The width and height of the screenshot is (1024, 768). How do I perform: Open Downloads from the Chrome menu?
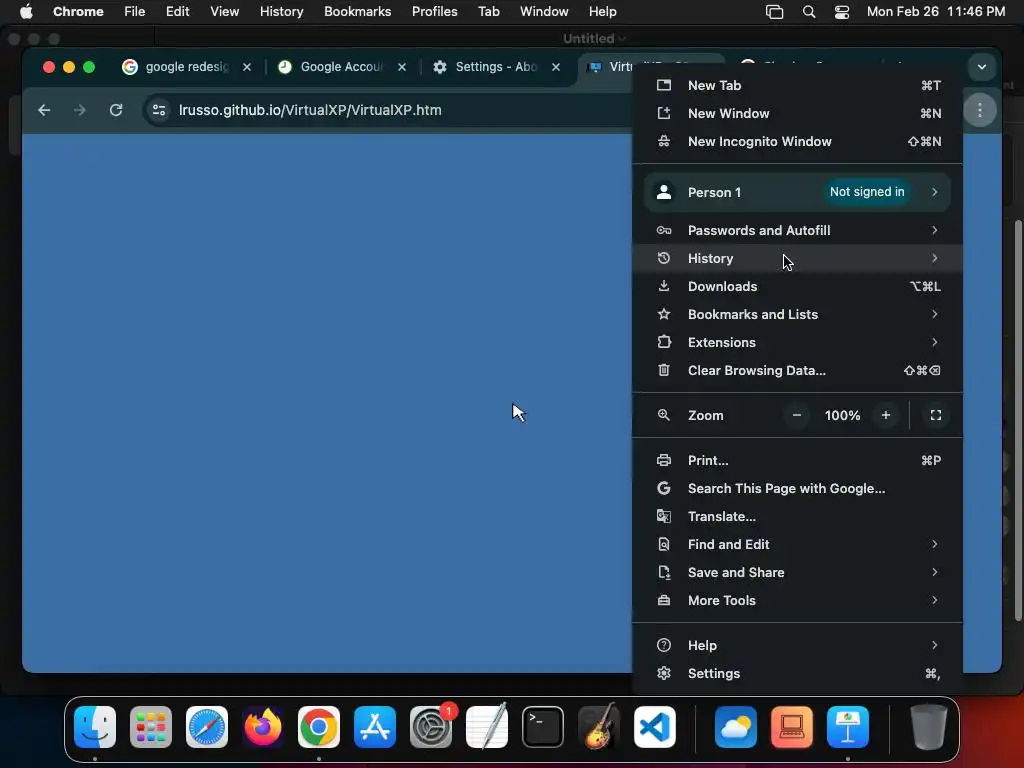coord(797,287)
